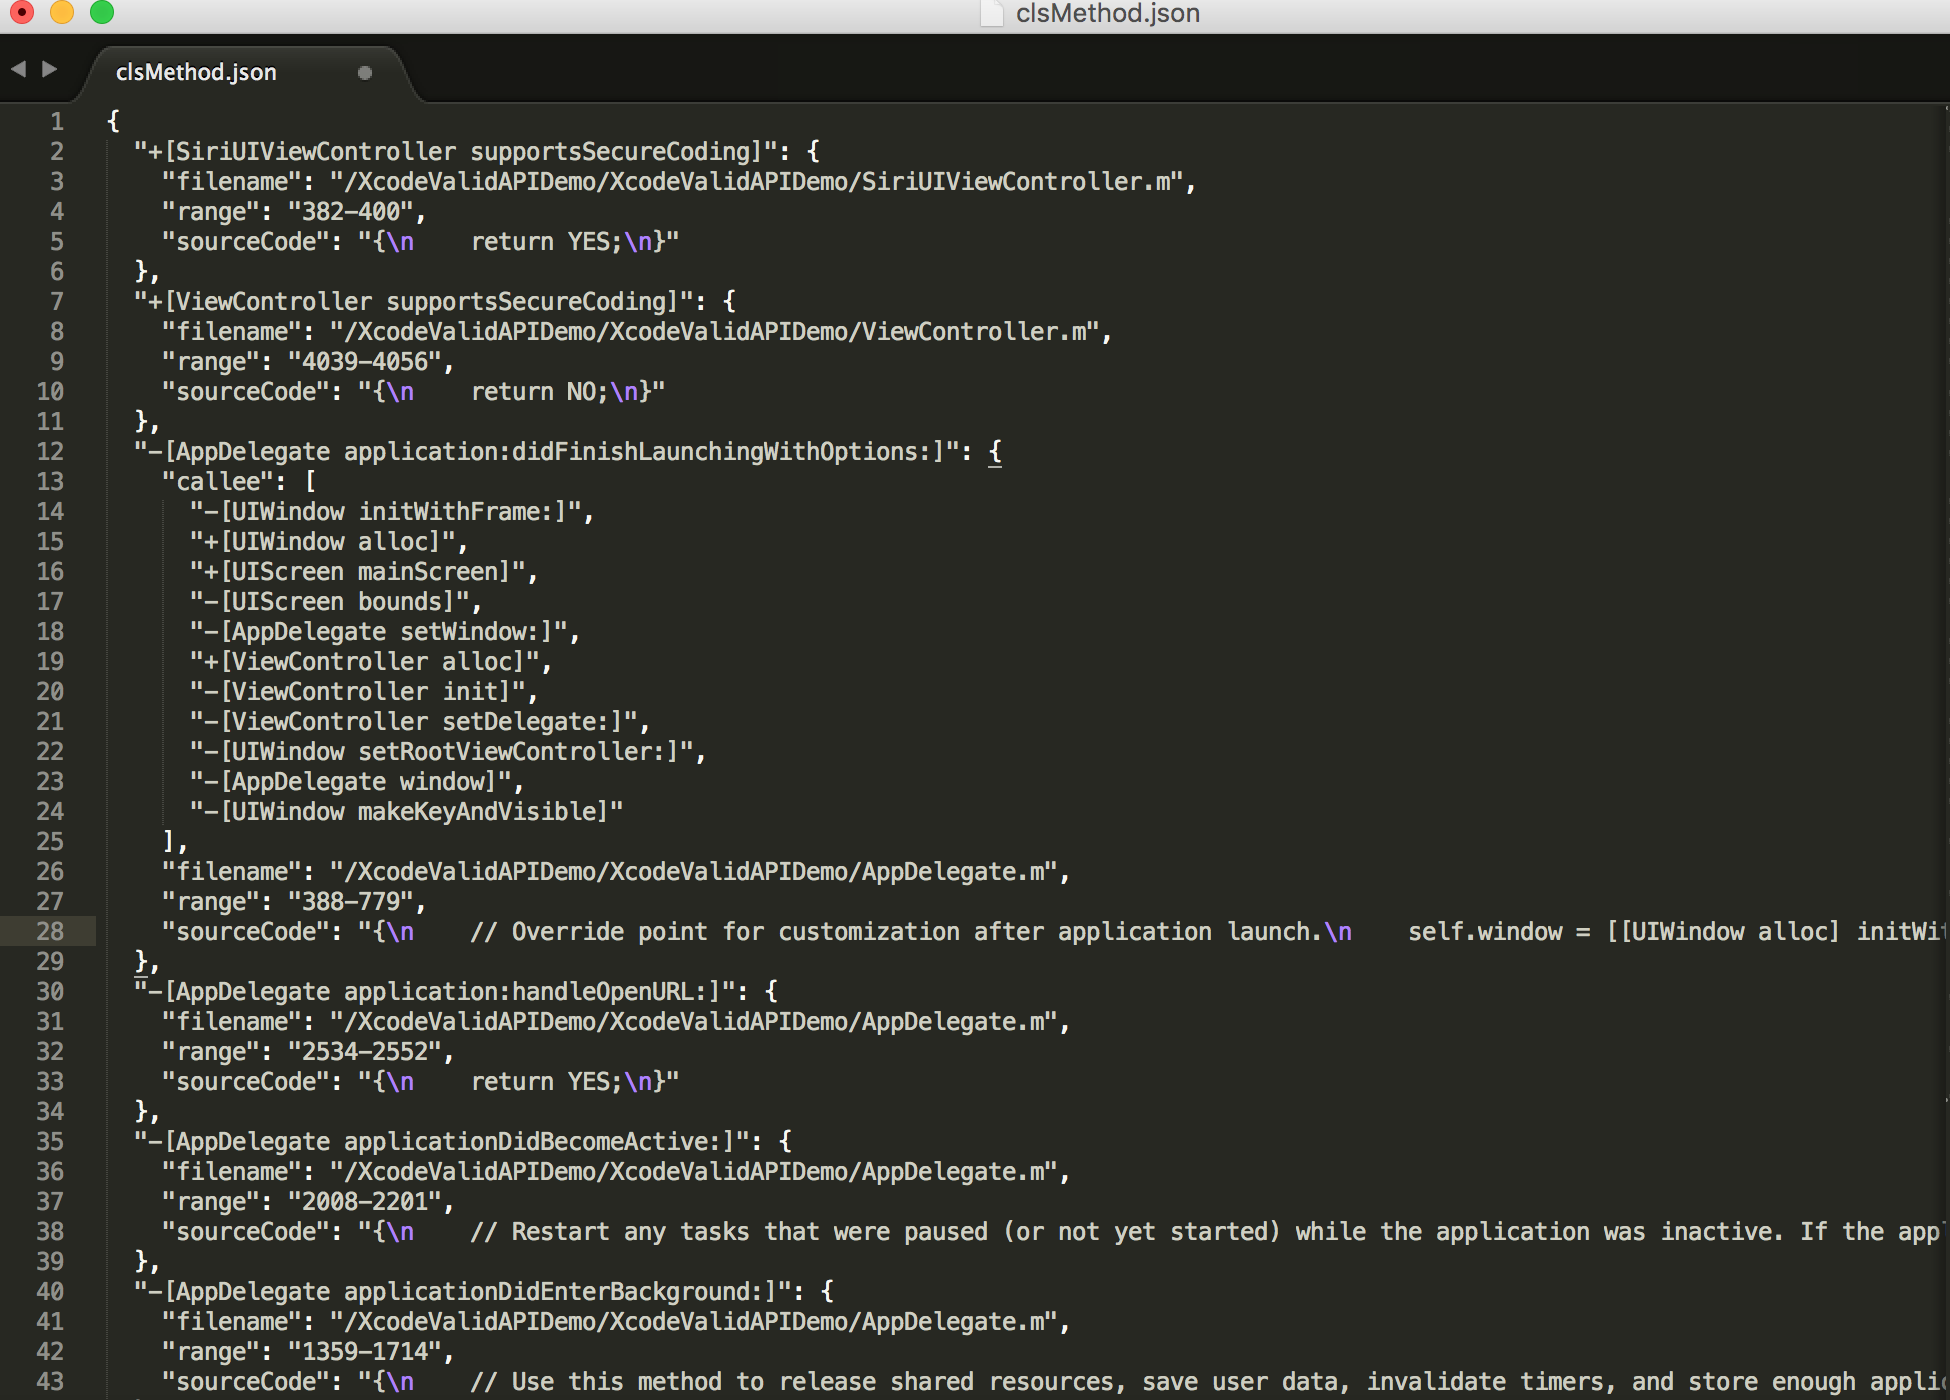1950x1400 pixels.
Task: Click the forward tab navigation arrow
Action: coord(49,69)
